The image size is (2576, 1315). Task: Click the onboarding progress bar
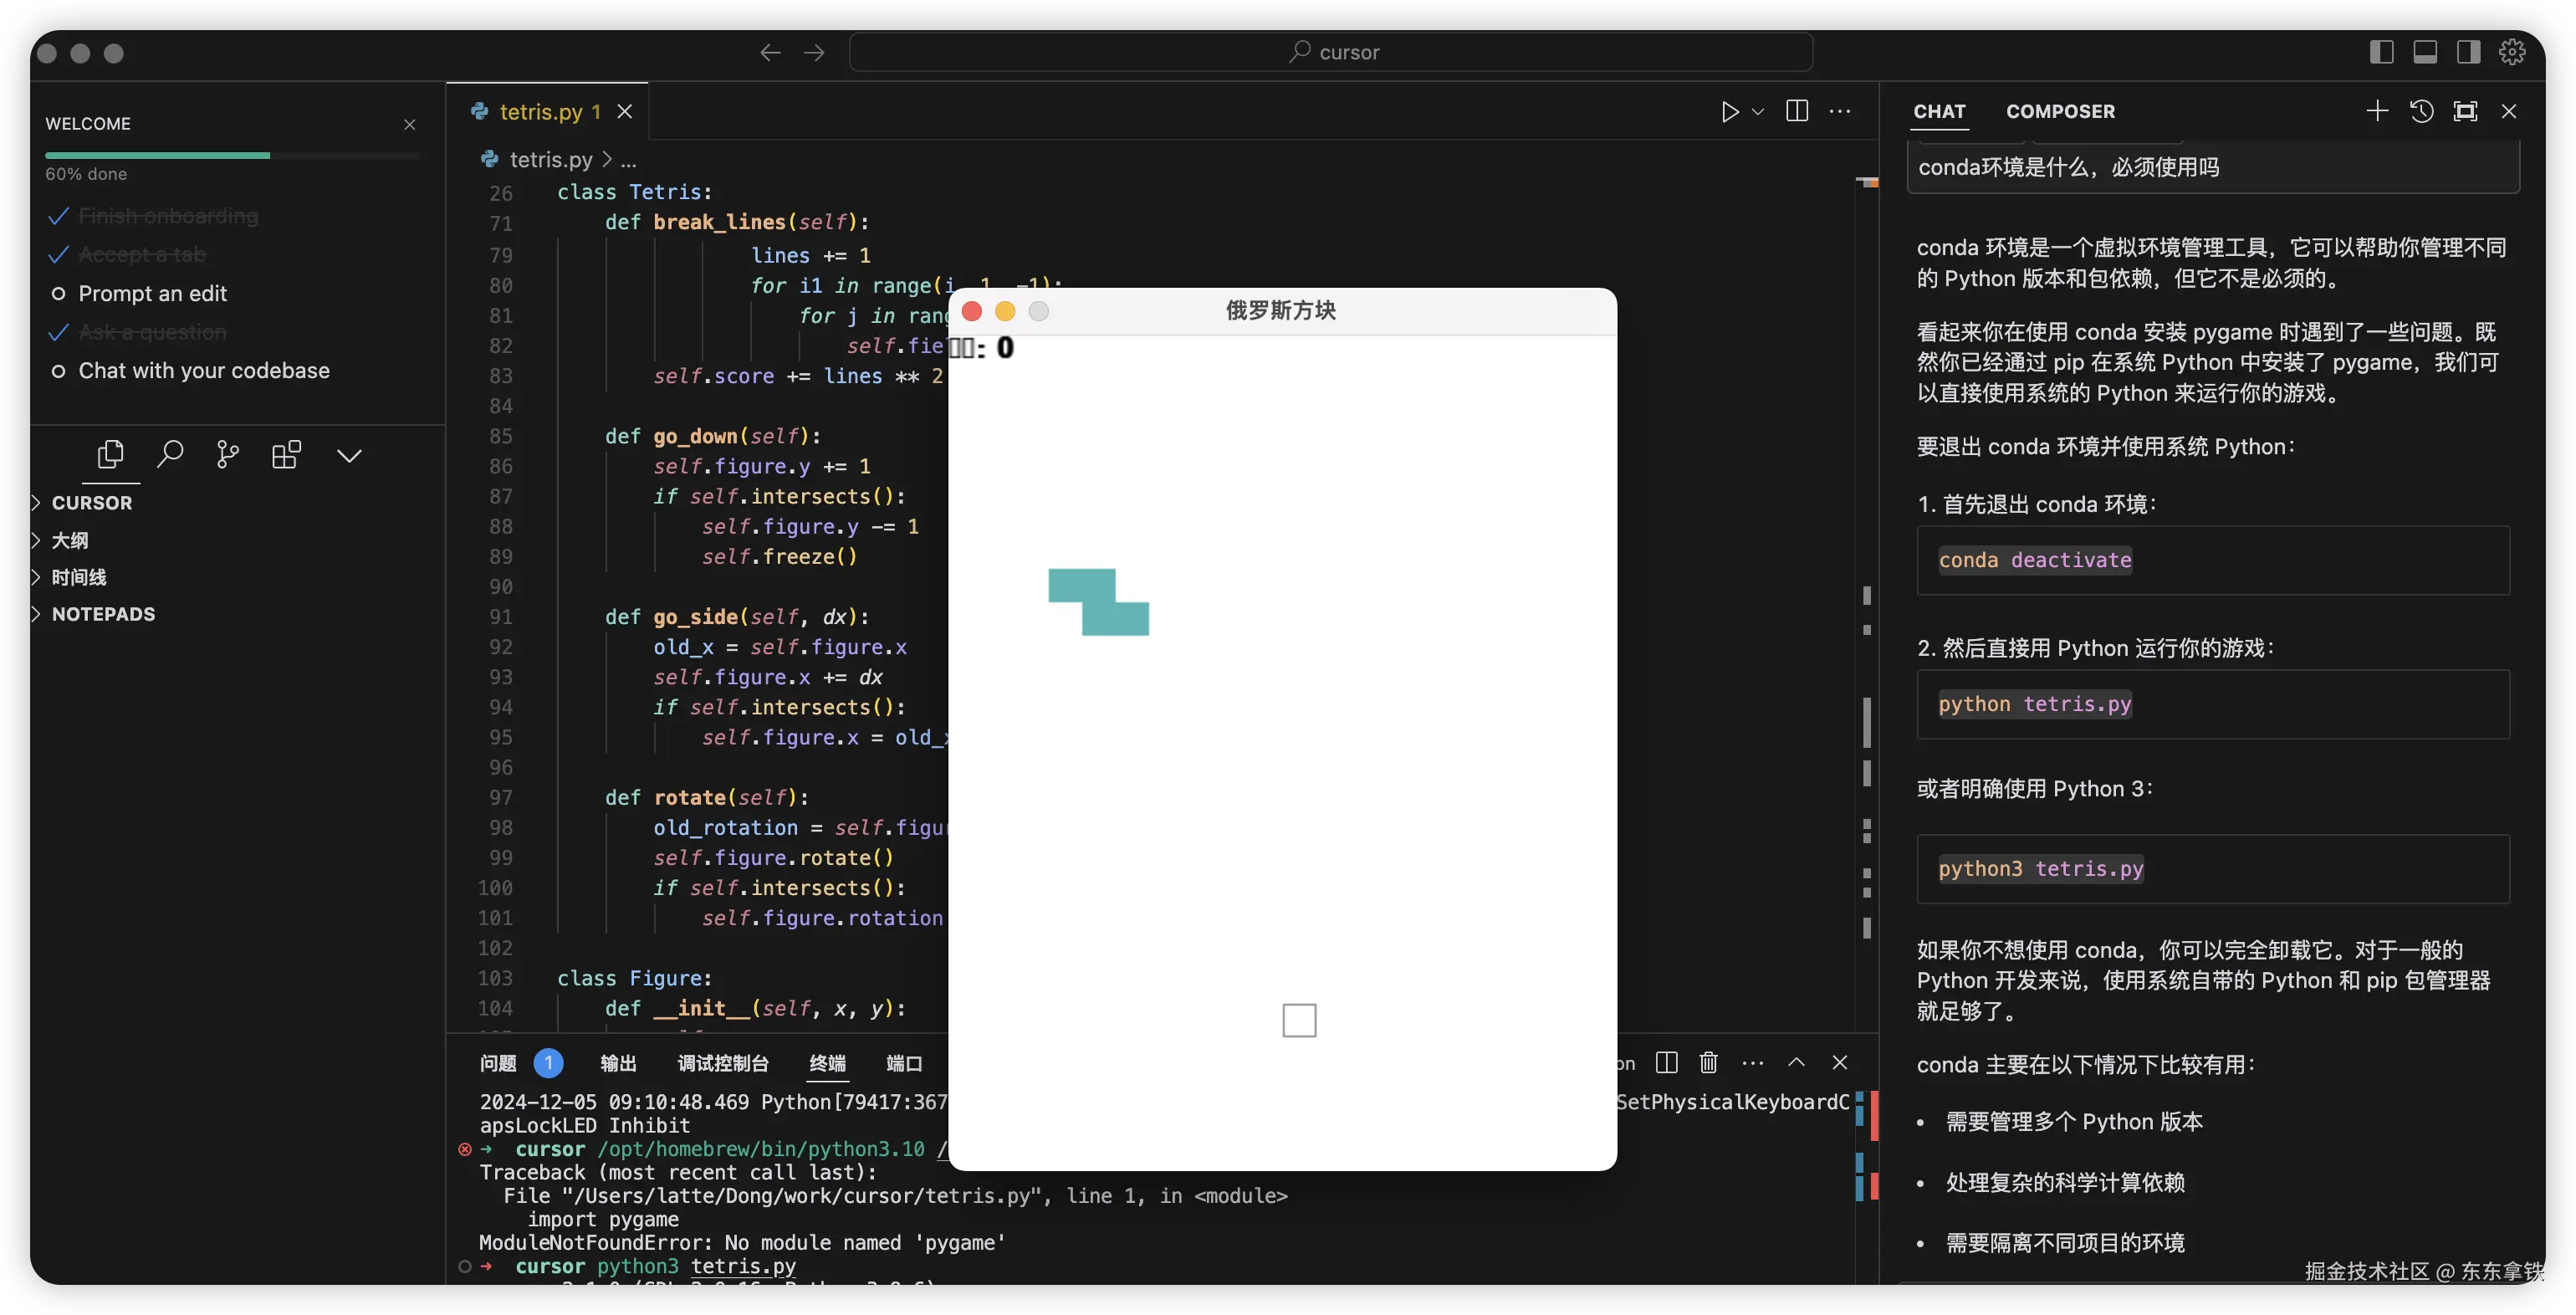(231, 155)
